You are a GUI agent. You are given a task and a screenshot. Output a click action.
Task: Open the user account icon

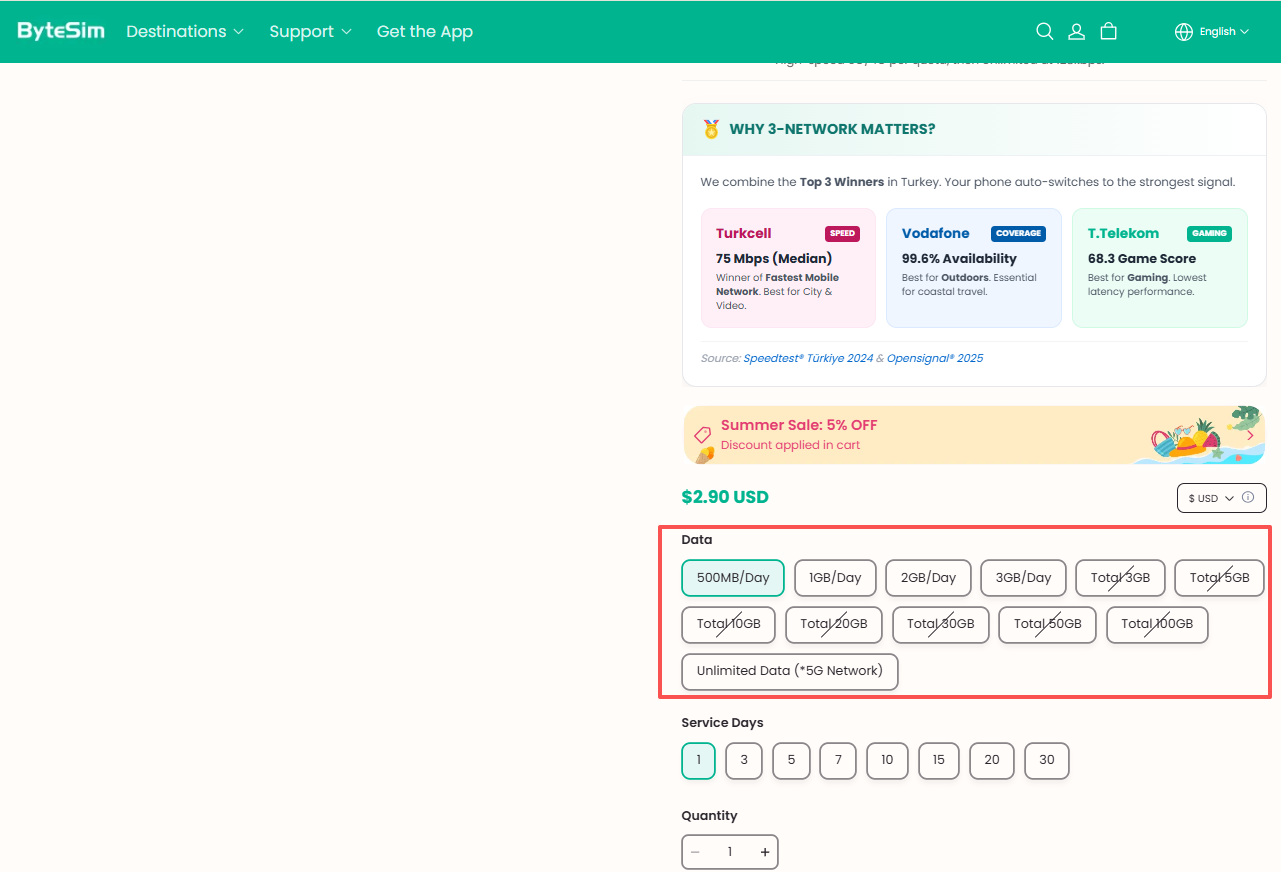[1077, 31]
